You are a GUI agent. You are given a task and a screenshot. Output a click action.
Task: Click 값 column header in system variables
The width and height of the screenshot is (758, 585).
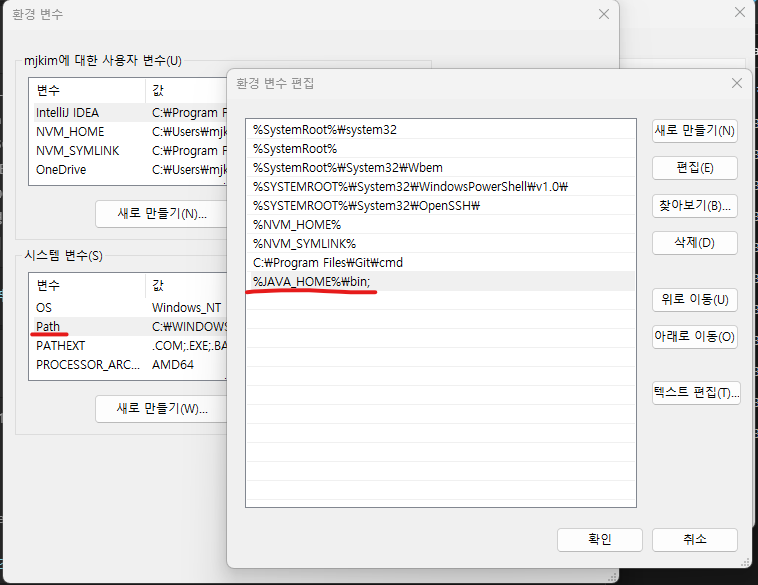point(187,285)
